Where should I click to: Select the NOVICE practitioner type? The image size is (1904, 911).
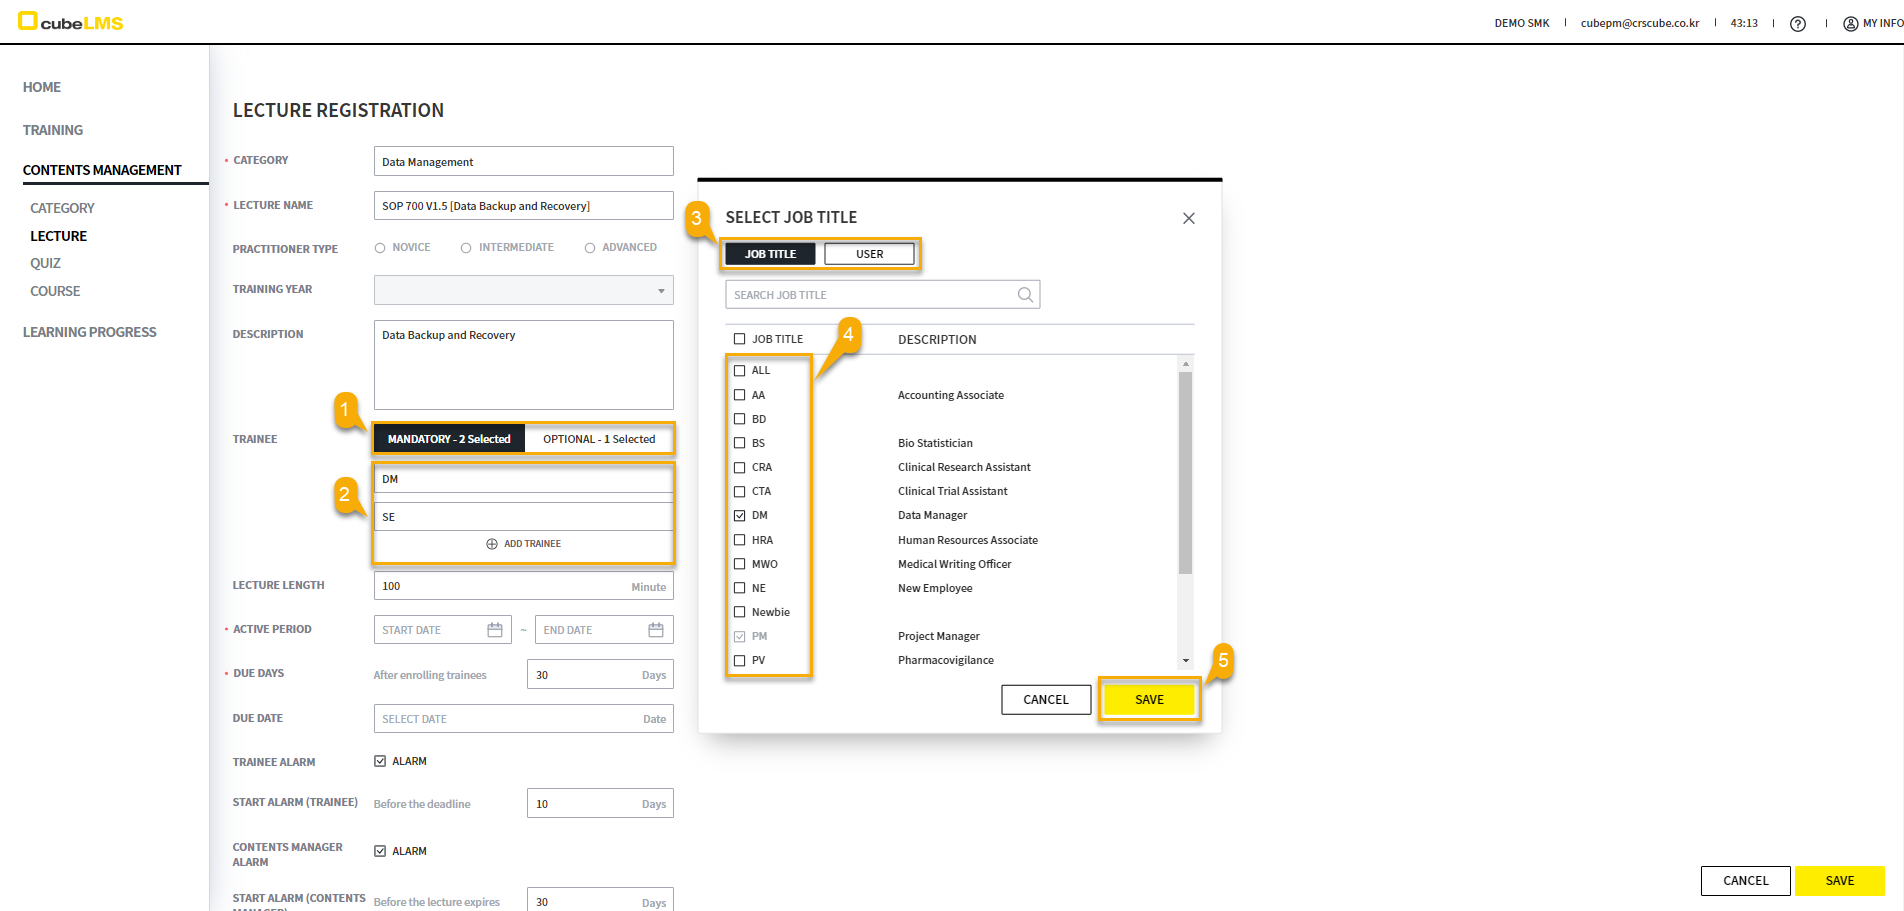380,248
